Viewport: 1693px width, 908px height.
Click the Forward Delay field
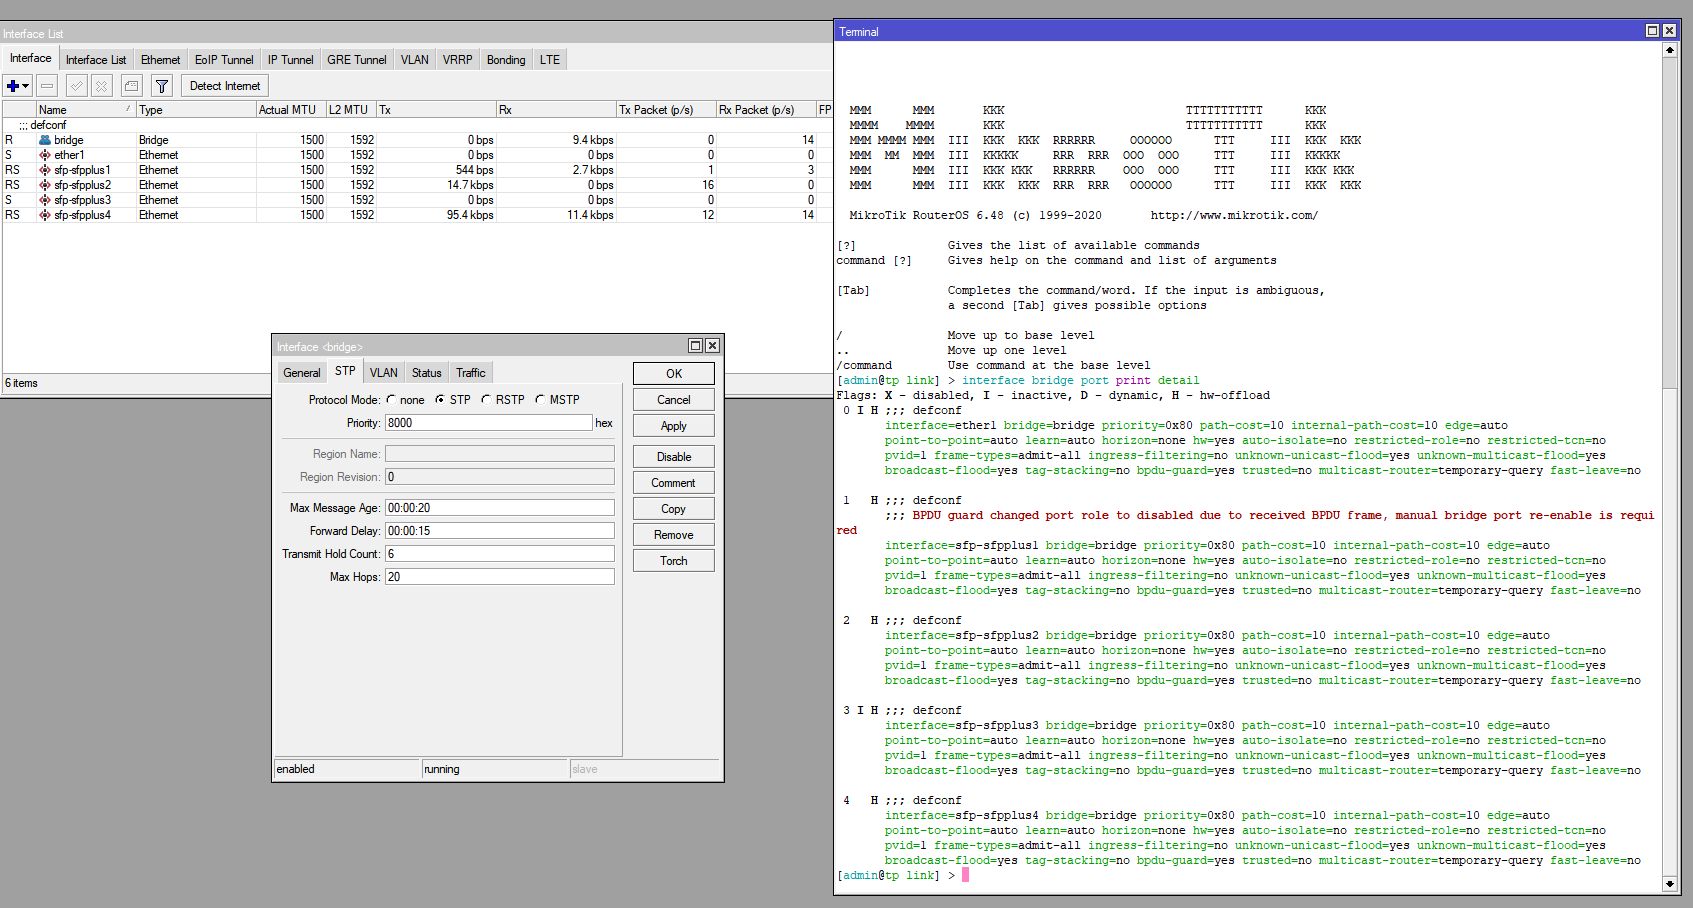pyautogui.click(x=500, y=531)
